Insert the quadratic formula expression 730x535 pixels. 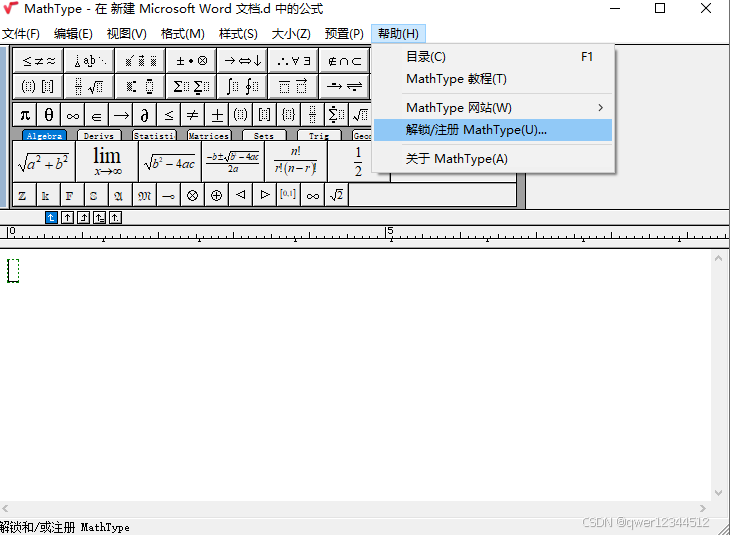[233, 162]
